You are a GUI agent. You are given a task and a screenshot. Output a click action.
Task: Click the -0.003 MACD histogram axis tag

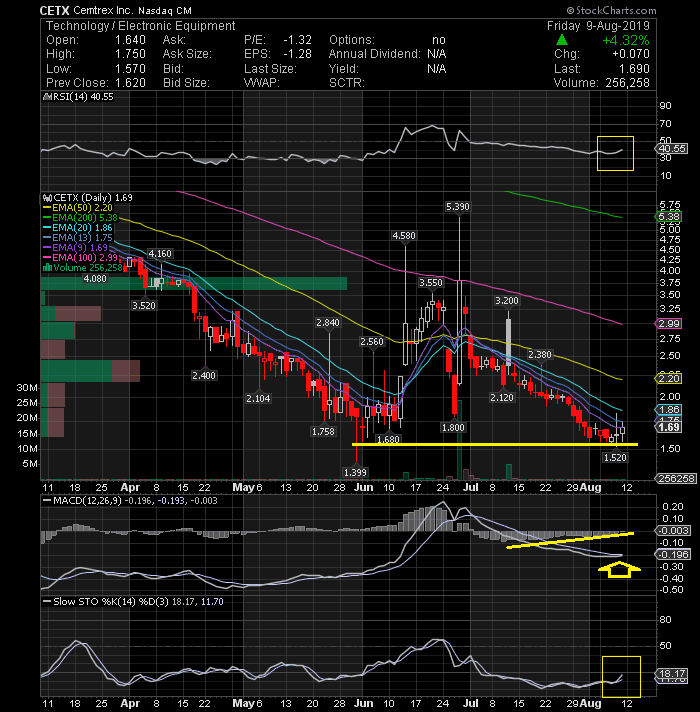pyautogui.click(x=673, y=531)
